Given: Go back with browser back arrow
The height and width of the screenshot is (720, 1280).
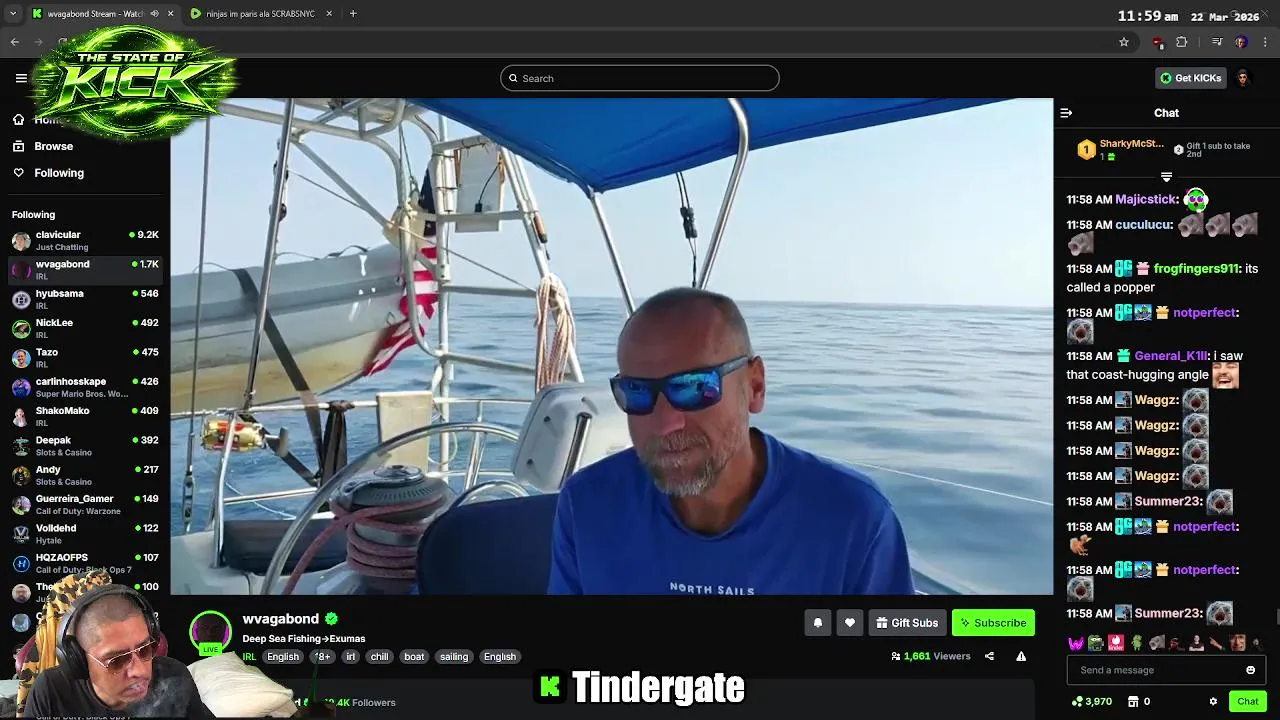Looking at the screenshot, I should 15,42.
